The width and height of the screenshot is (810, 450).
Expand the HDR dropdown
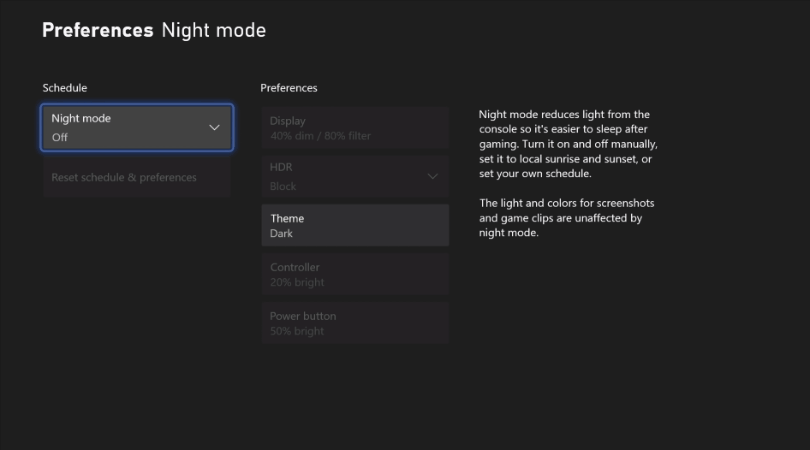coord(355,176)
